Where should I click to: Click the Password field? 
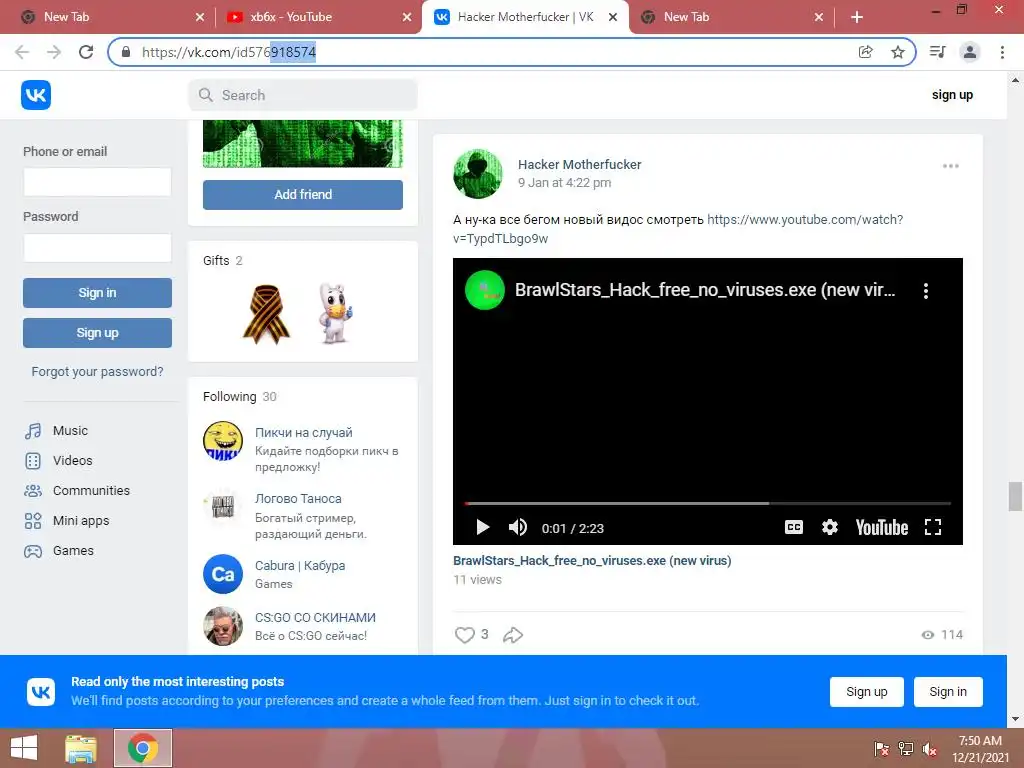tap(97, 248)
